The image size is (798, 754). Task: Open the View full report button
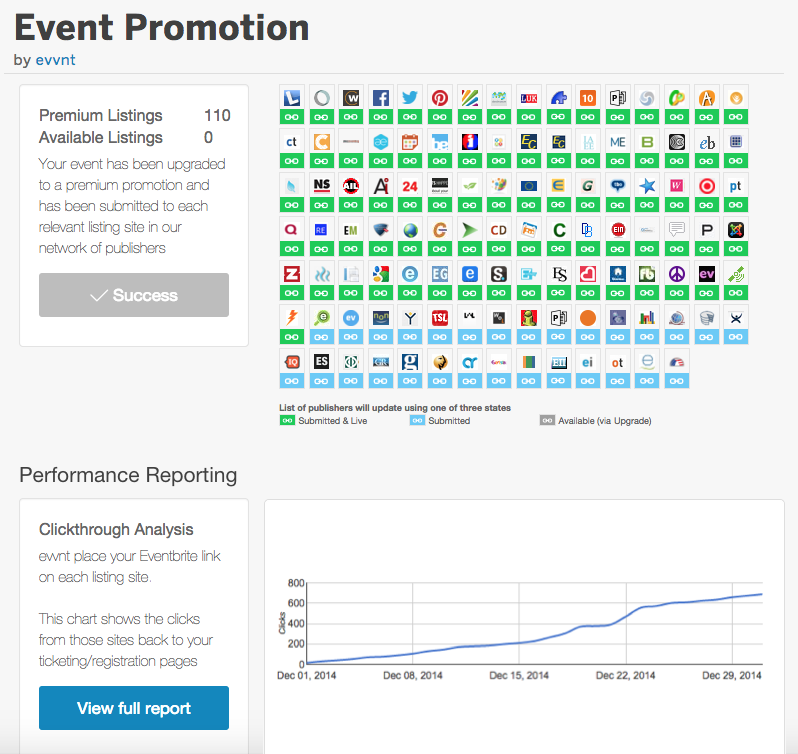134,708
